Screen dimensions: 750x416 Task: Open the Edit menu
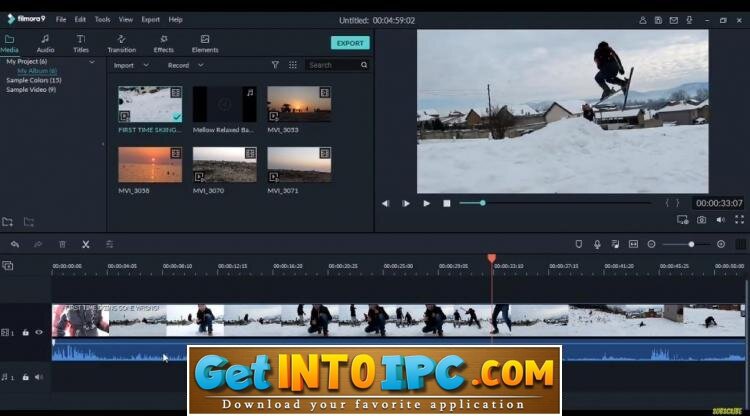pos(80,20)
